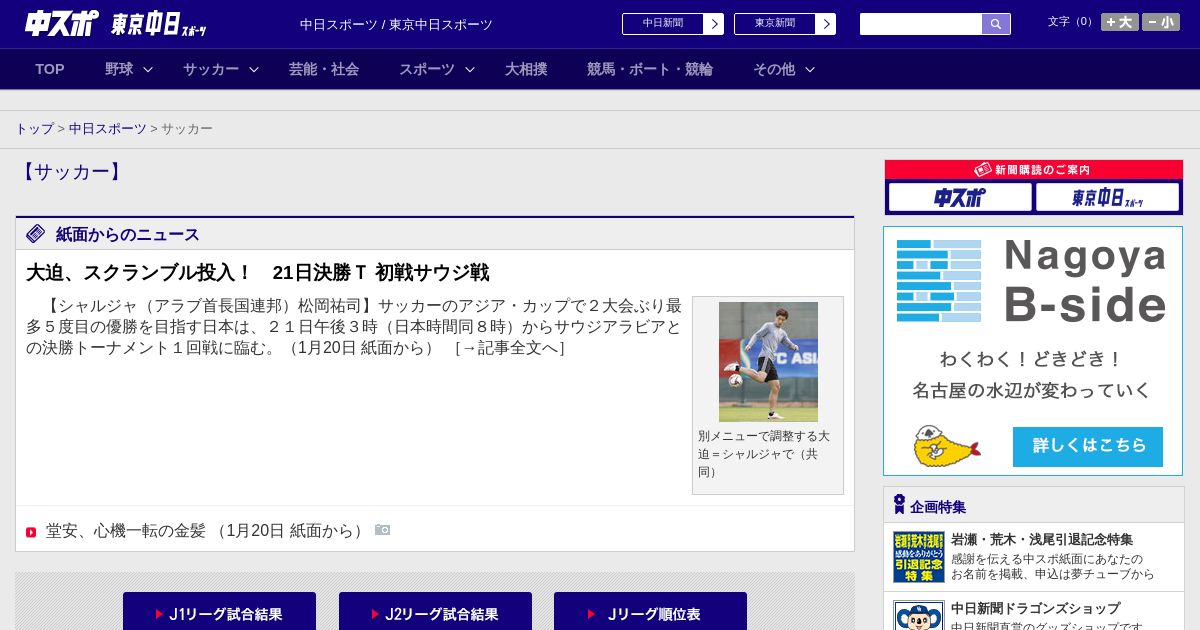Expand the chevron next to その他
The width and height of the screenshot is (1200, 630).
[x=810, y=69]
